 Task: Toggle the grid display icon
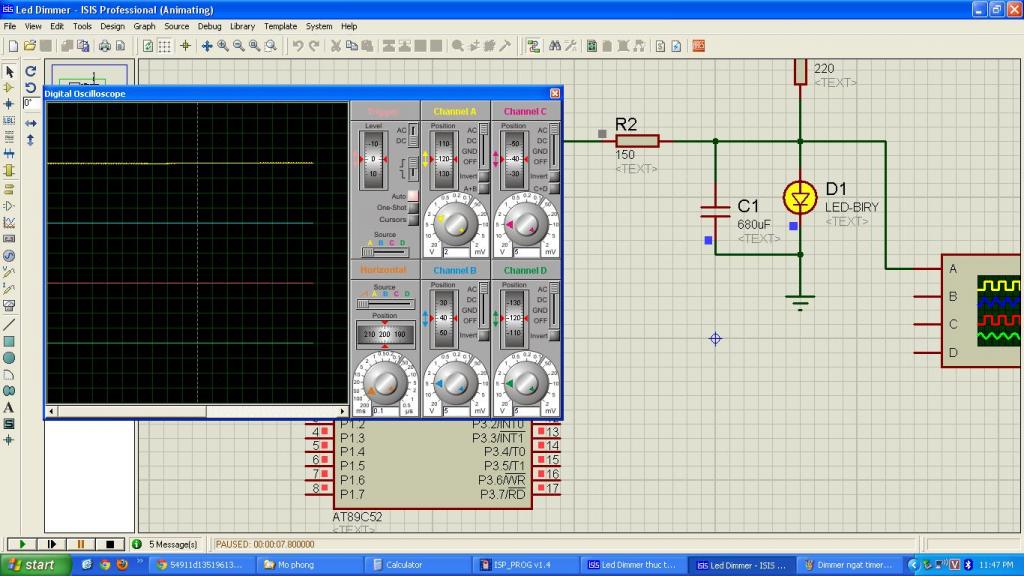(164, 46)
